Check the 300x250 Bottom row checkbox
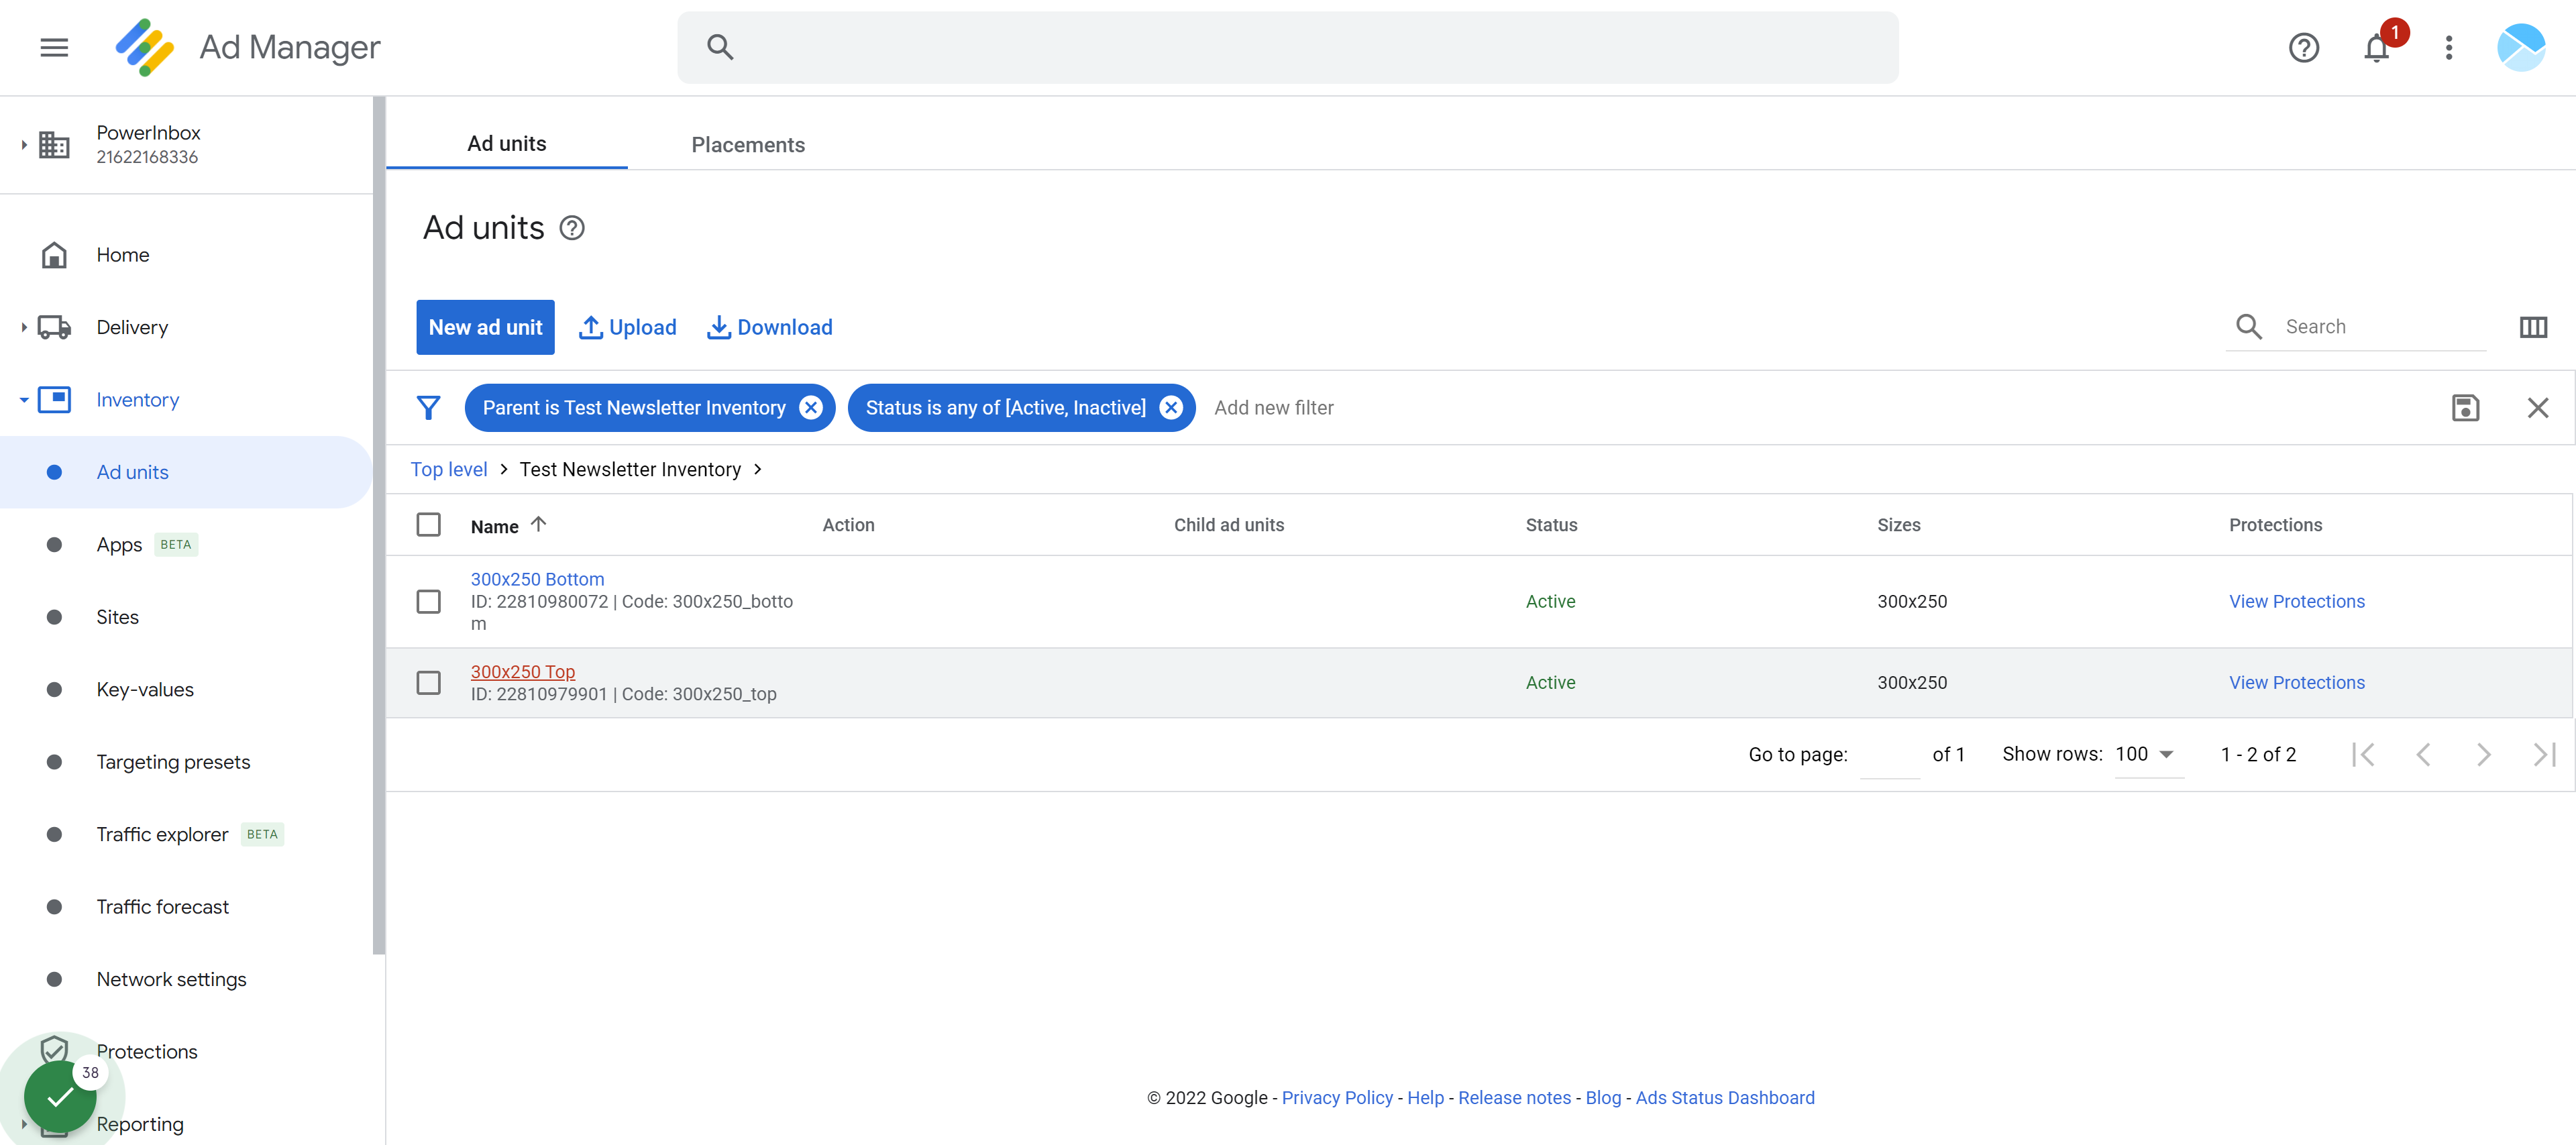Viewport: 2576px width, 1145px height. (x=428, y=601)
